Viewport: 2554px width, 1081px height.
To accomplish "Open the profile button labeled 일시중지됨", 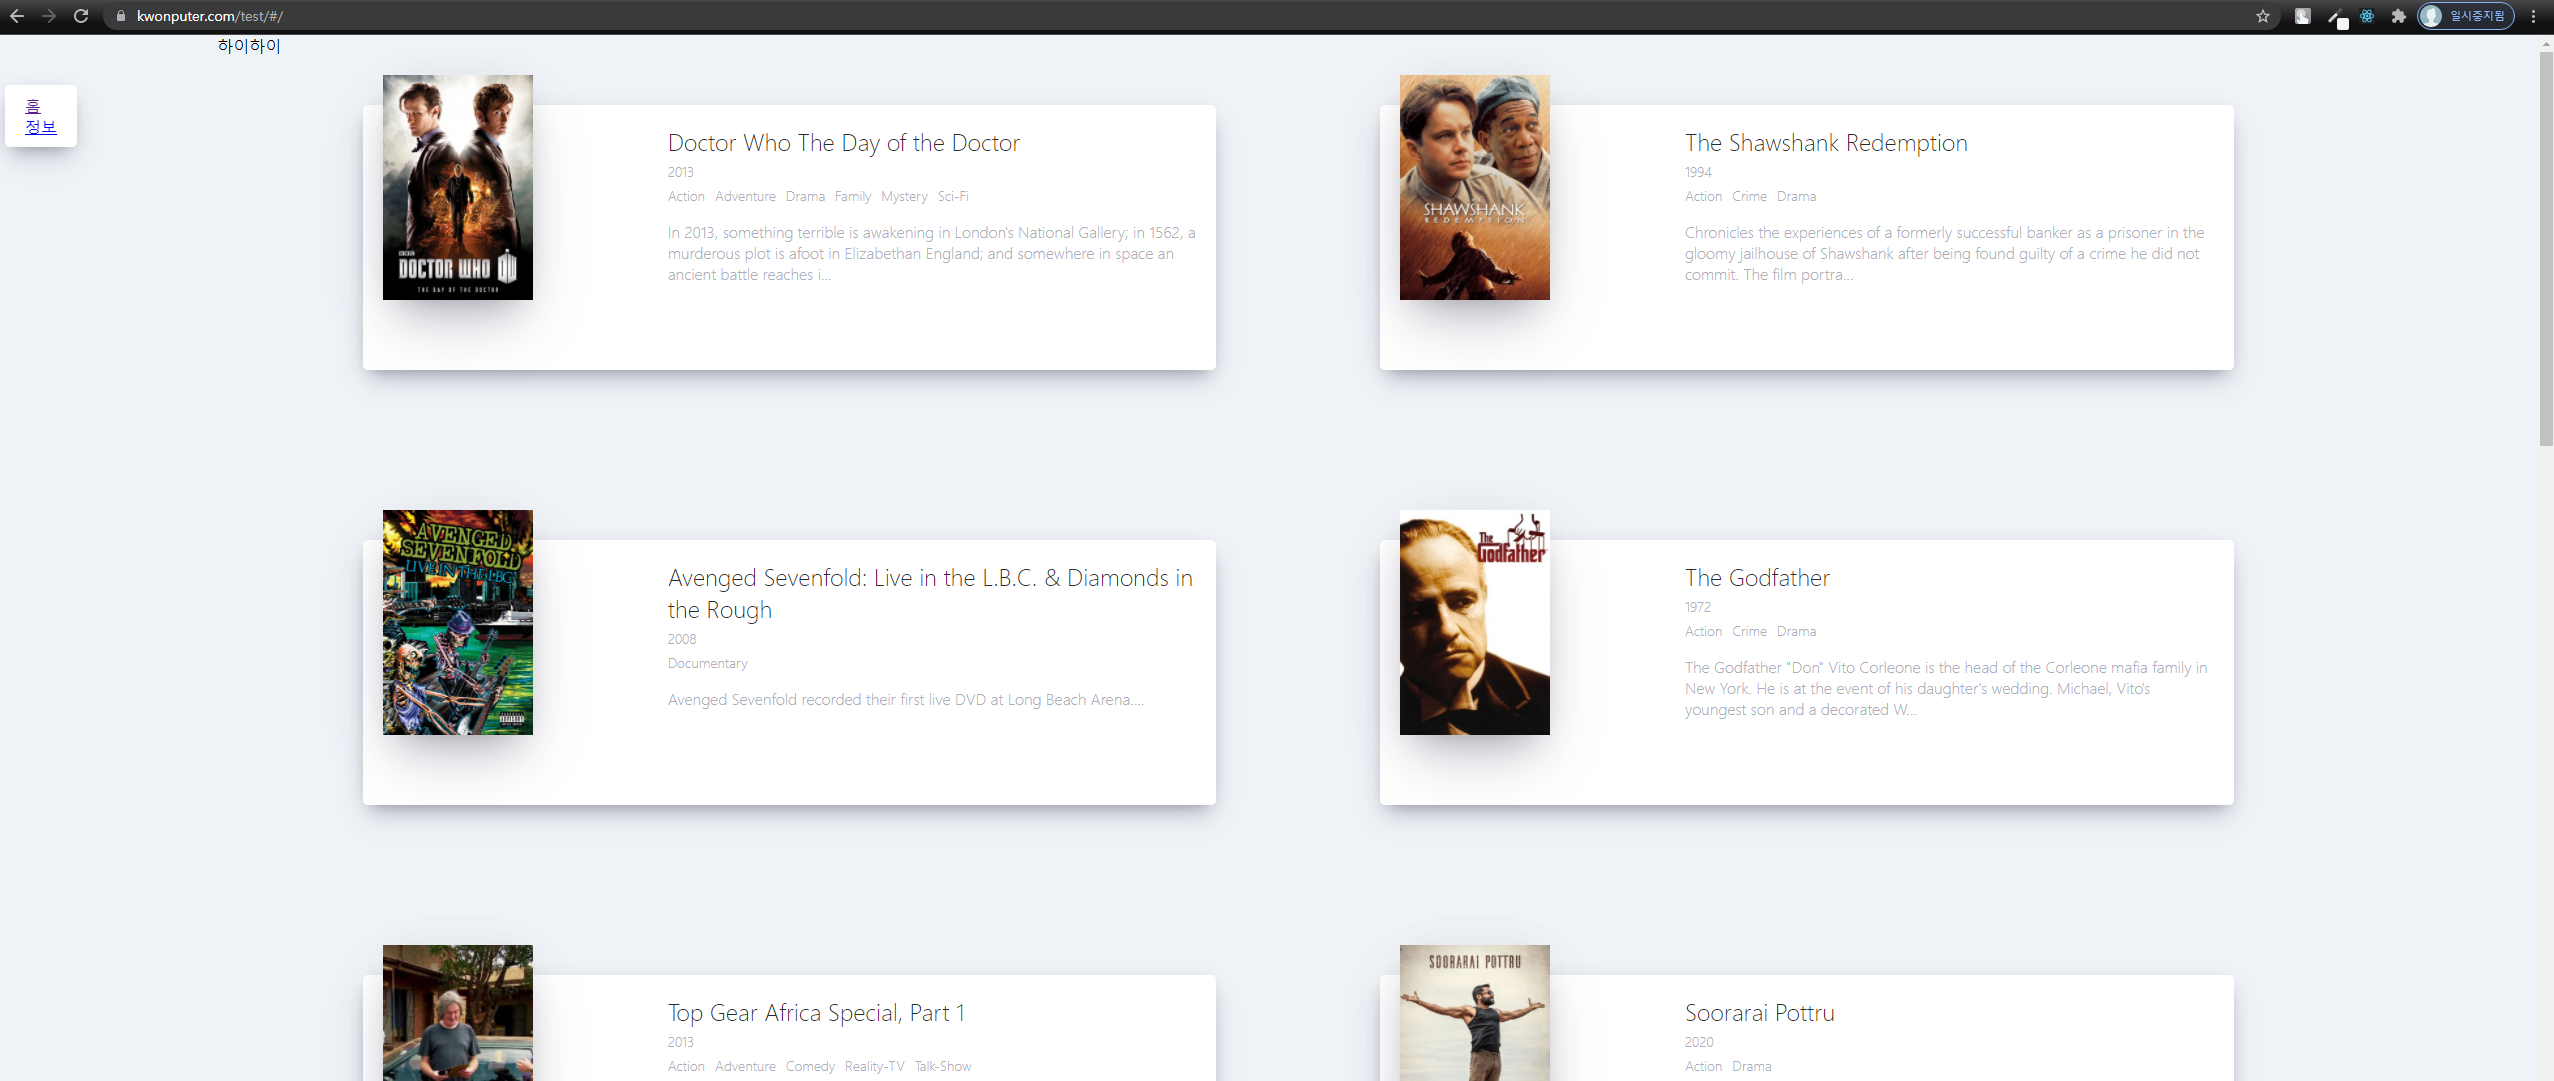I will coord(2465,16).
